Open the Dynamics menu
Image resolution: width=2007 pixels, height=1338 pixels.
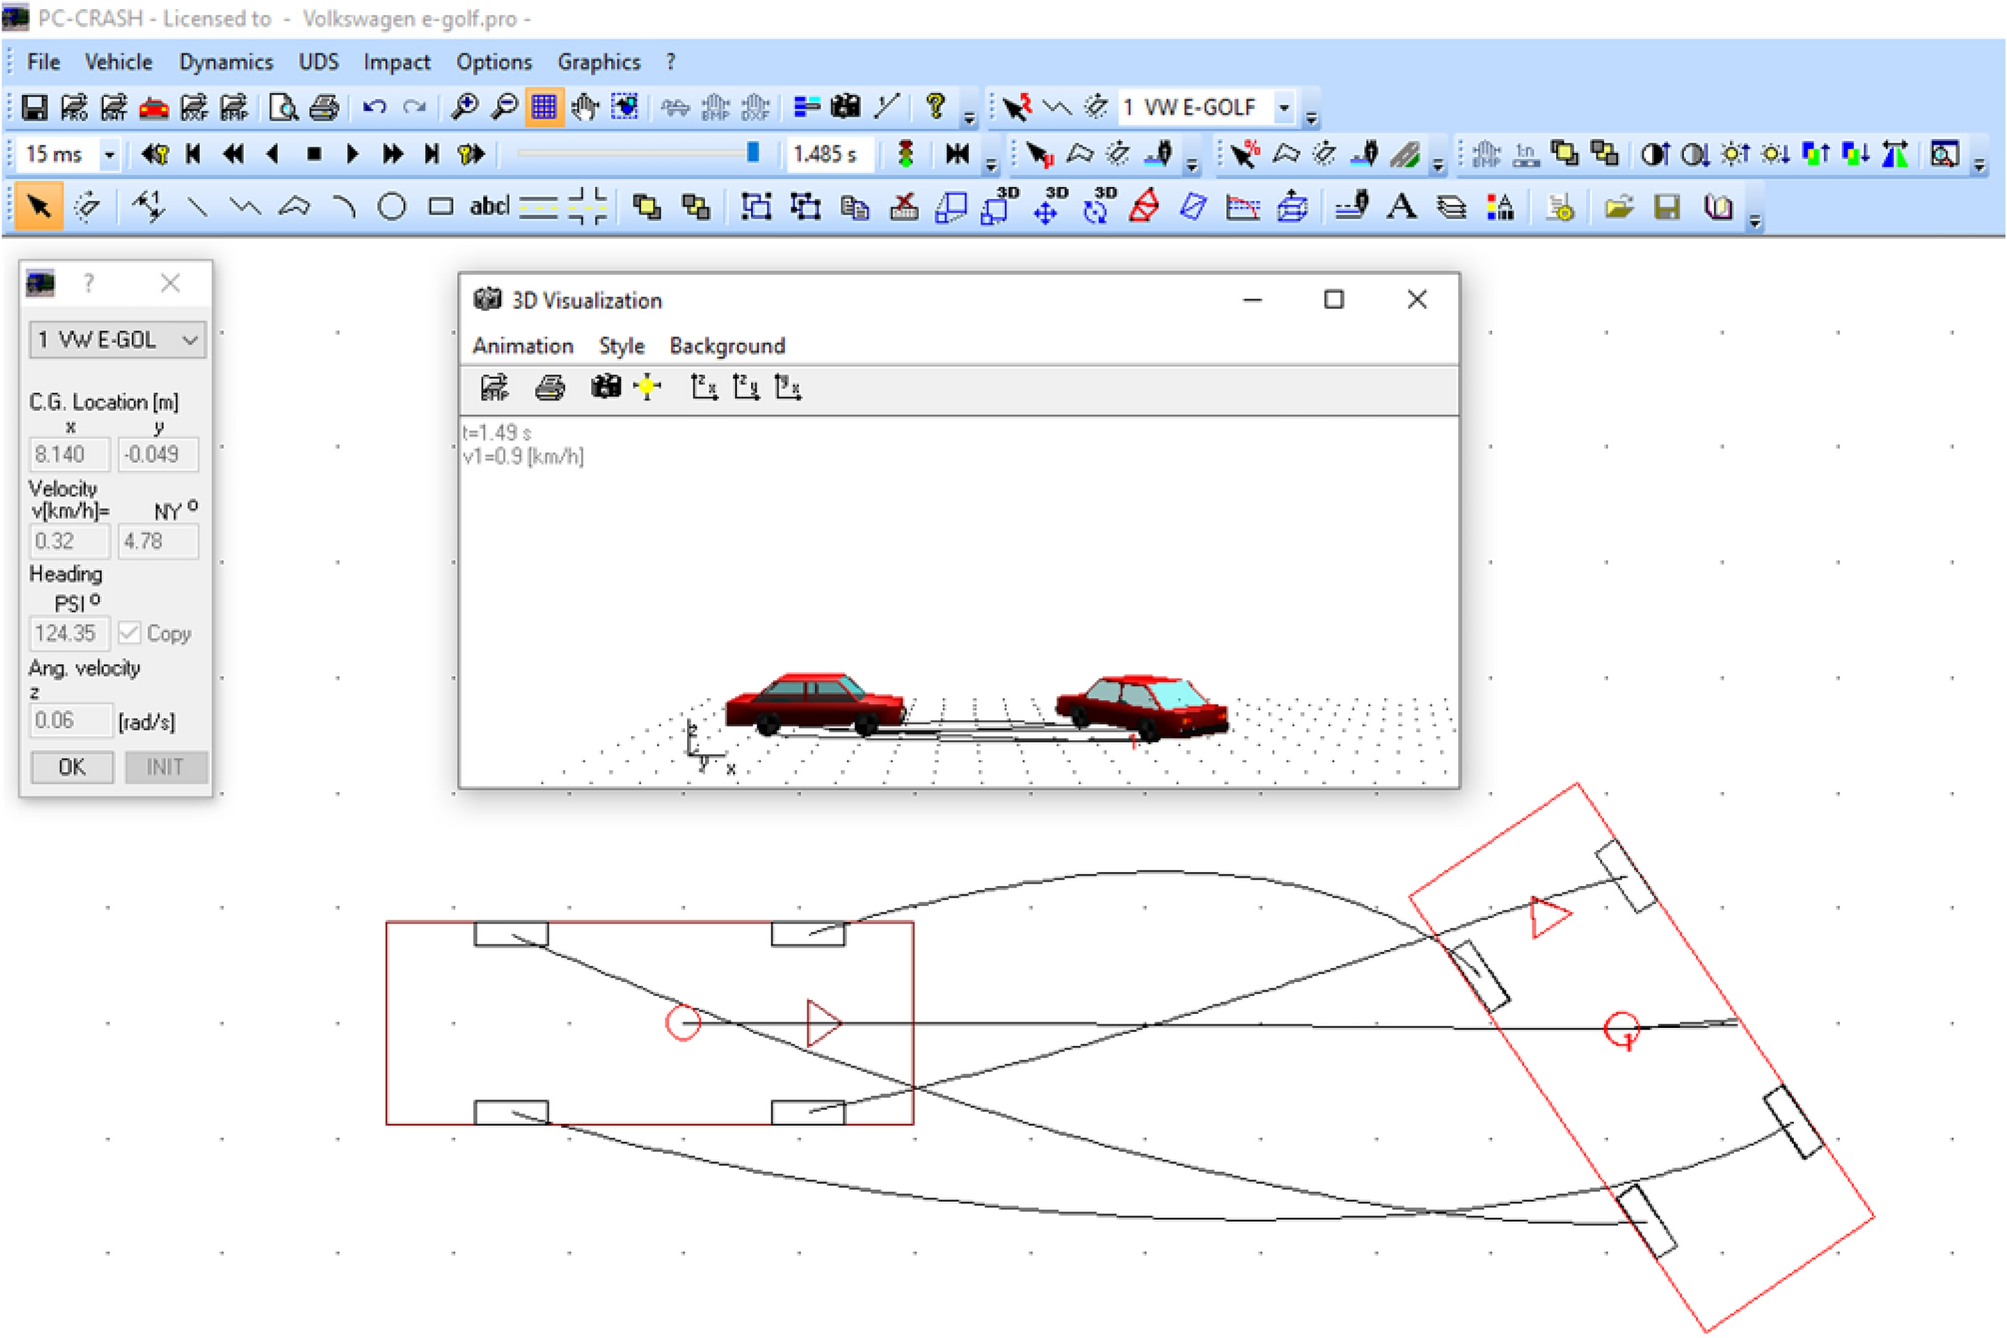(x=227, y=62)
